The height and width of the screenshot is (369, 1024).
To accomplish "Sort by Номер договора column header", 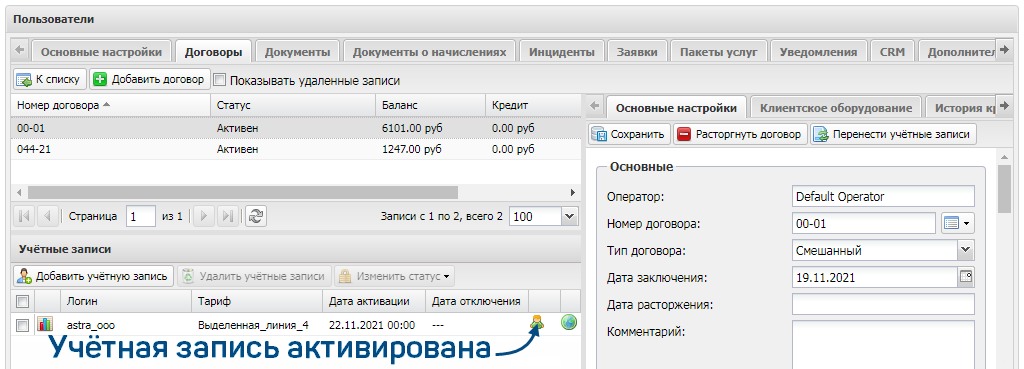I will click(x=110, y=105).
